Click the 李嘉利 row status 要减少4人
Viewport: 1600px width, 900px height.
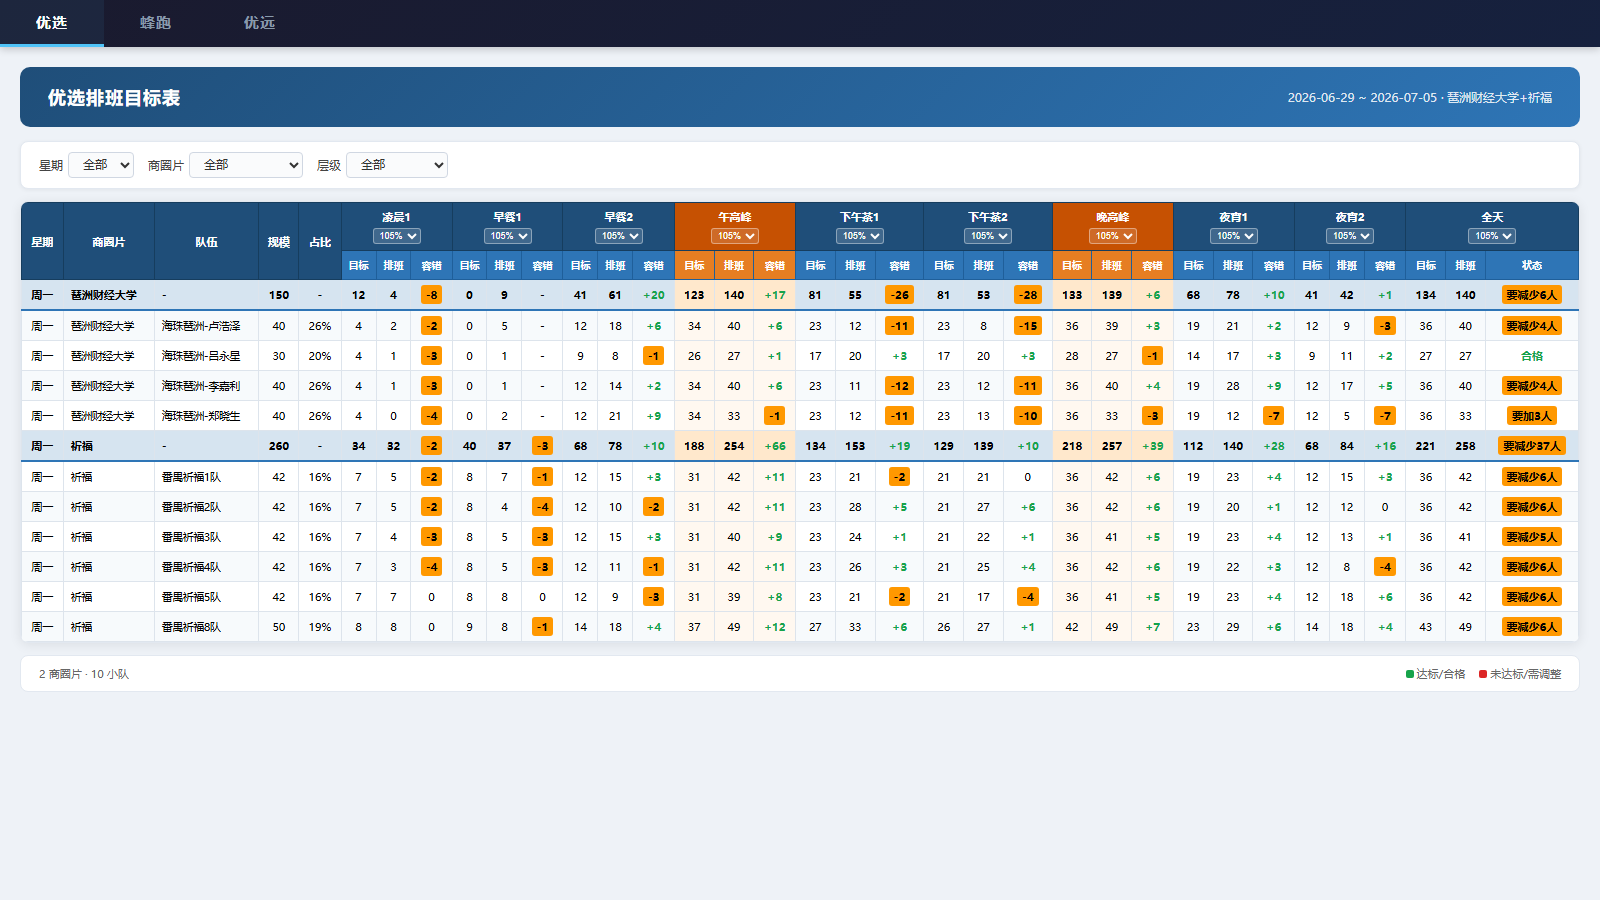(x=1532, y=386)
